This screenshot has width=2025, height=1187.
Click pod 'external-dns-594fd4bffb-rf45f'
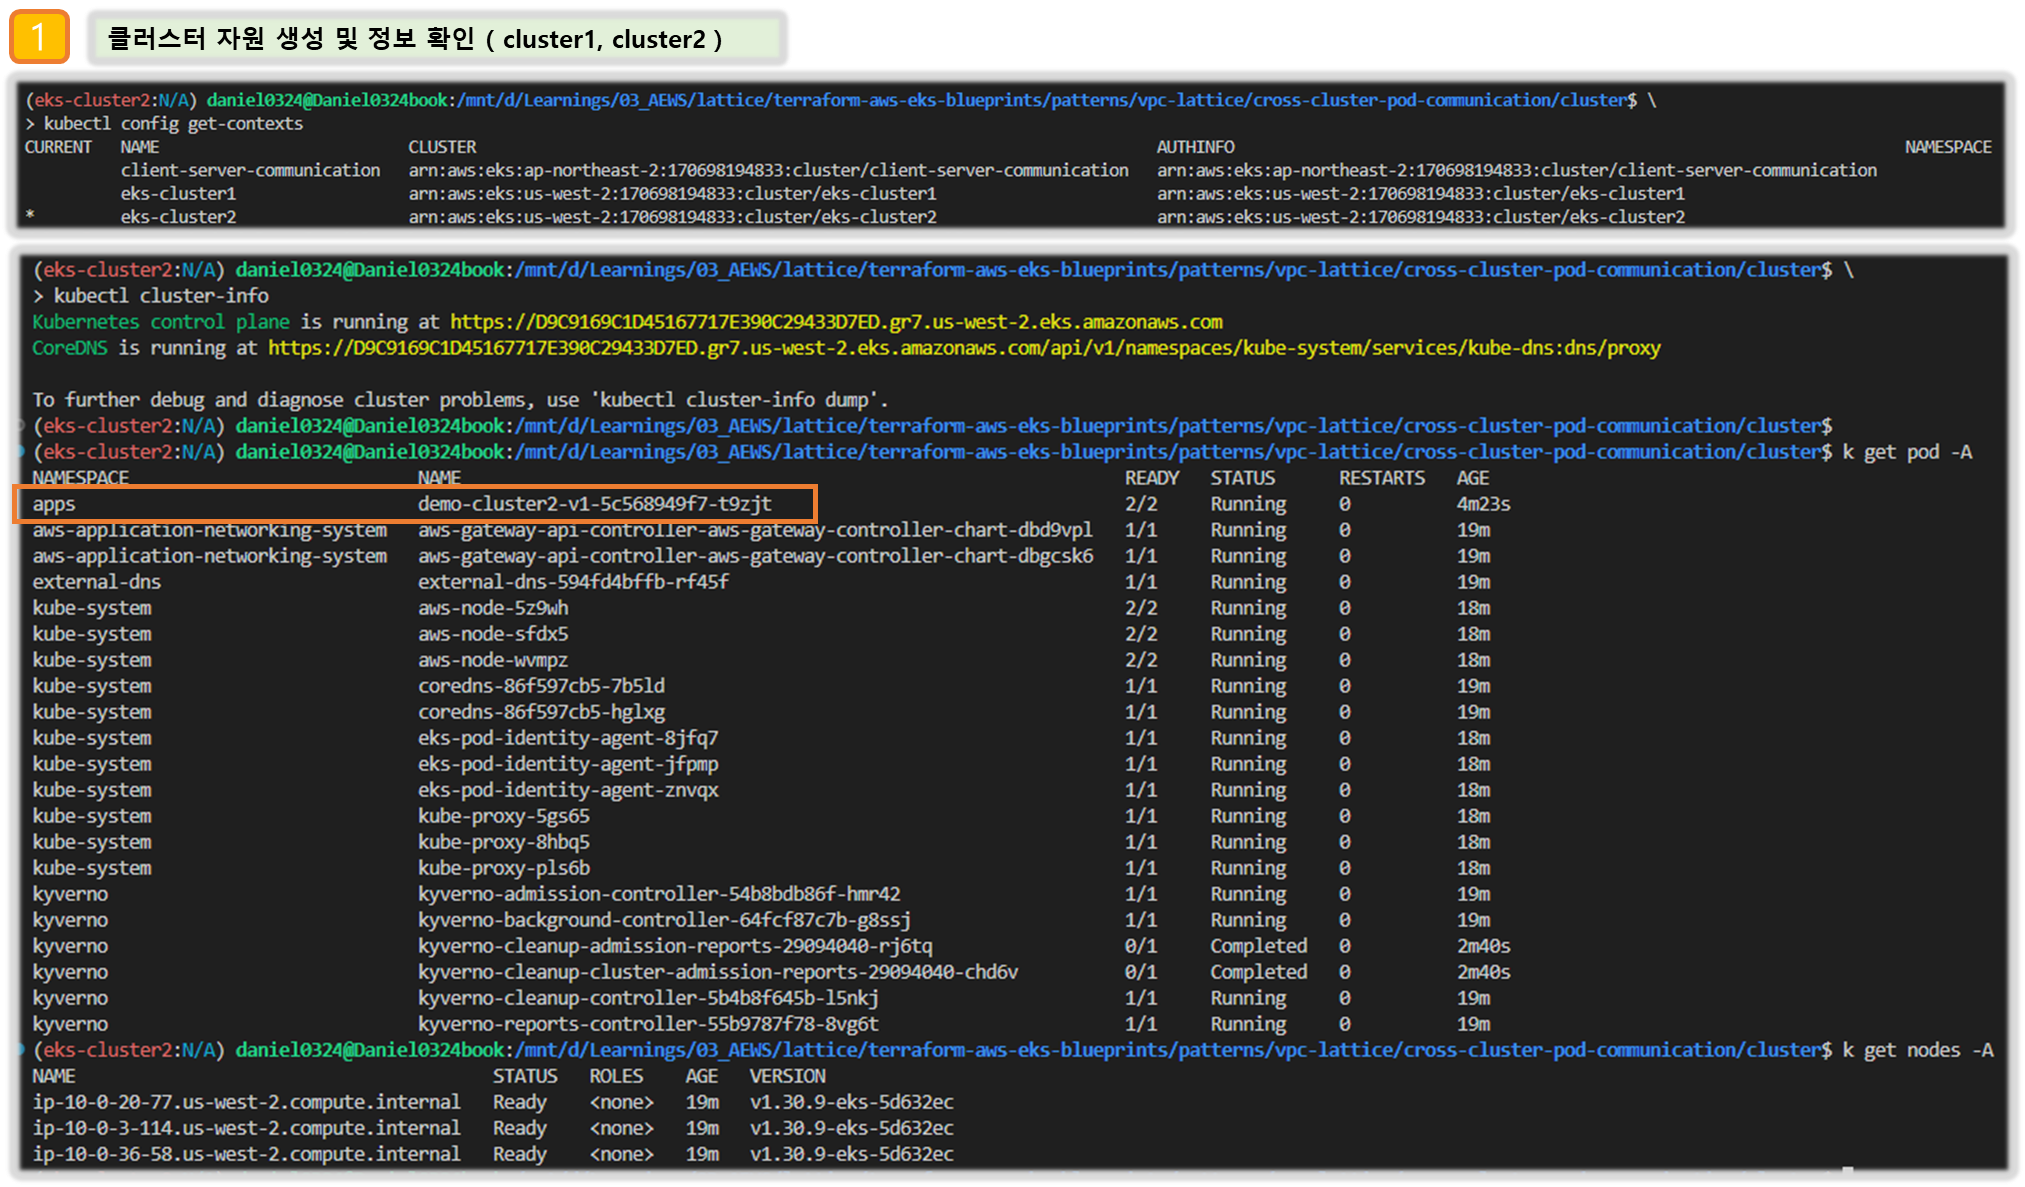pyautogui.click(x=573, y=582)
